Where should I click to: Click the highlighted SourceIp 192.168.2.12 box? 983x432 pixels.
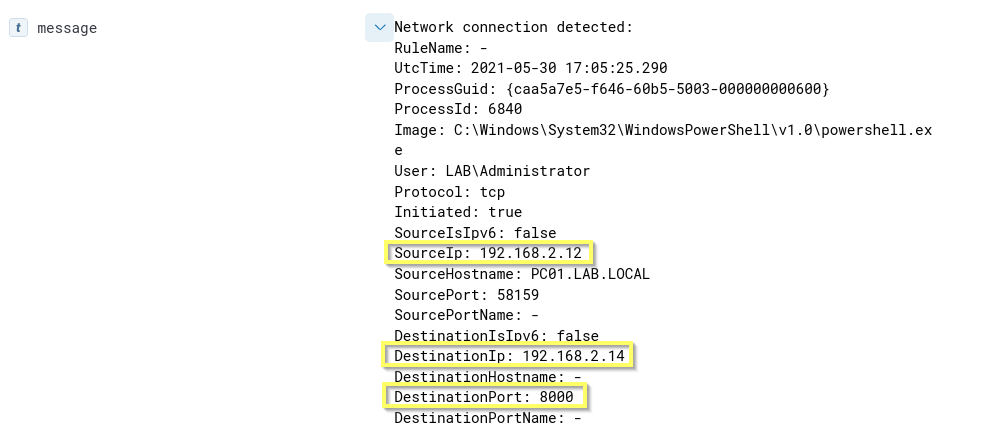coord(488,253)
